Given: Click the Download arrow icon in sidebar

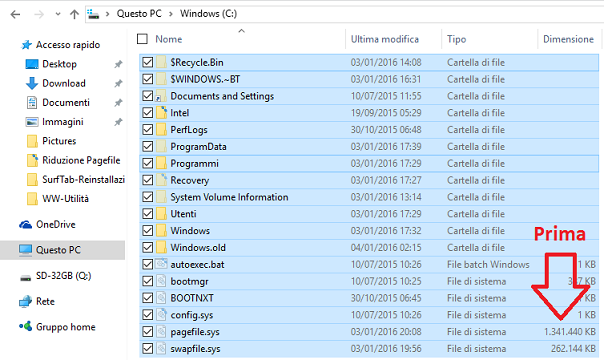Looking at the screenshot, I should point(32,83).
